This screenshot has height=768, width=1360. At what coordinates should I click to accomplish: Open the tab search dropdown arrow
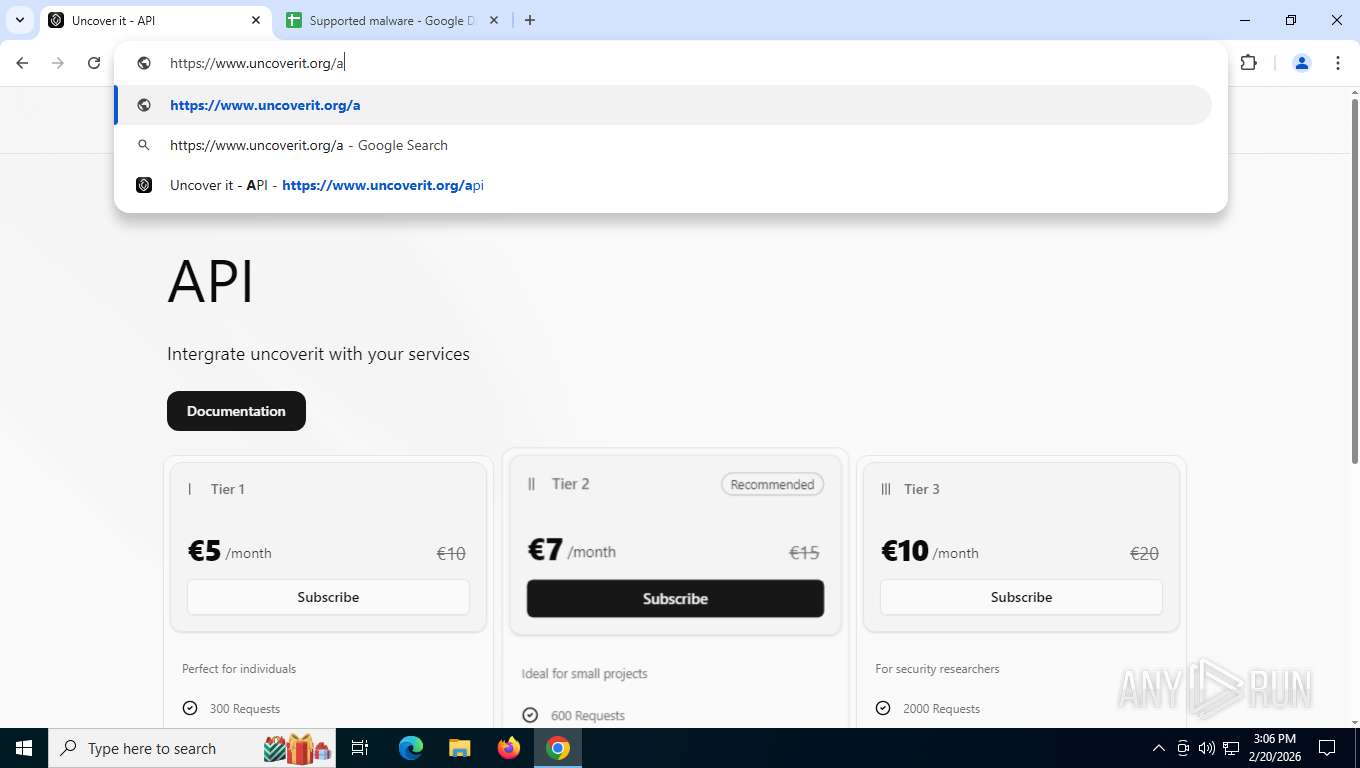(19, 20)
